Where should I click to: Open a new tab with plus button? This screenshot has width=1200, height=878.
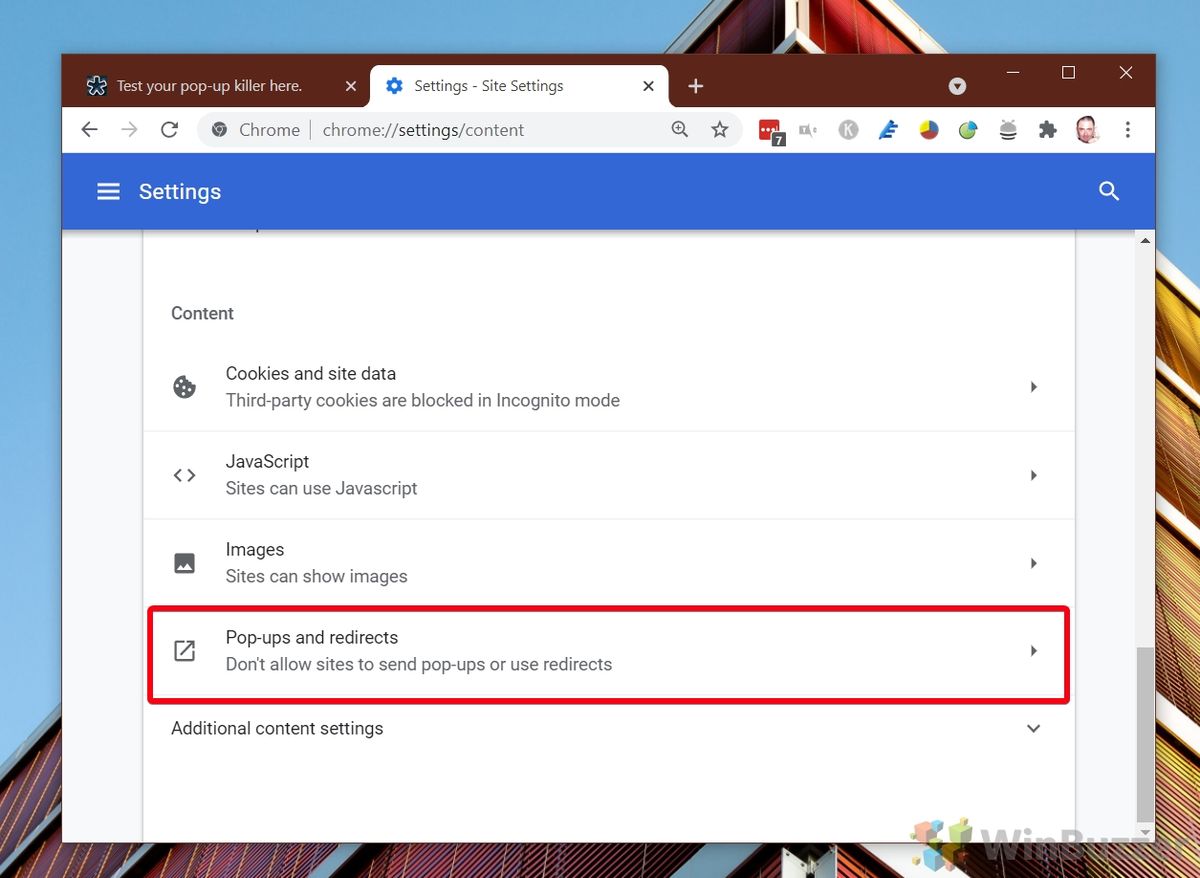696,86
